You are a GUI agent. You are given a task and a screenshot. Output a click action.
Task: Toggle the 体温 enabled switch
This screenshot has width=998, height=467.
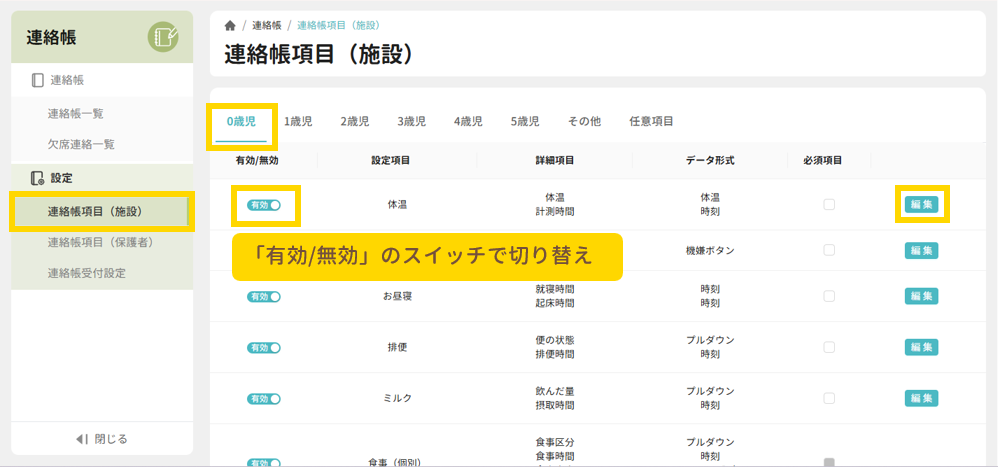click(x=265, y=205)
